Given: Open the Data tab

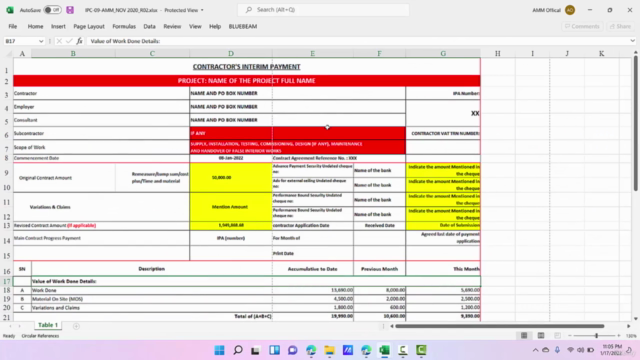Looking at the screenshot, I should [x=149, y=26].
